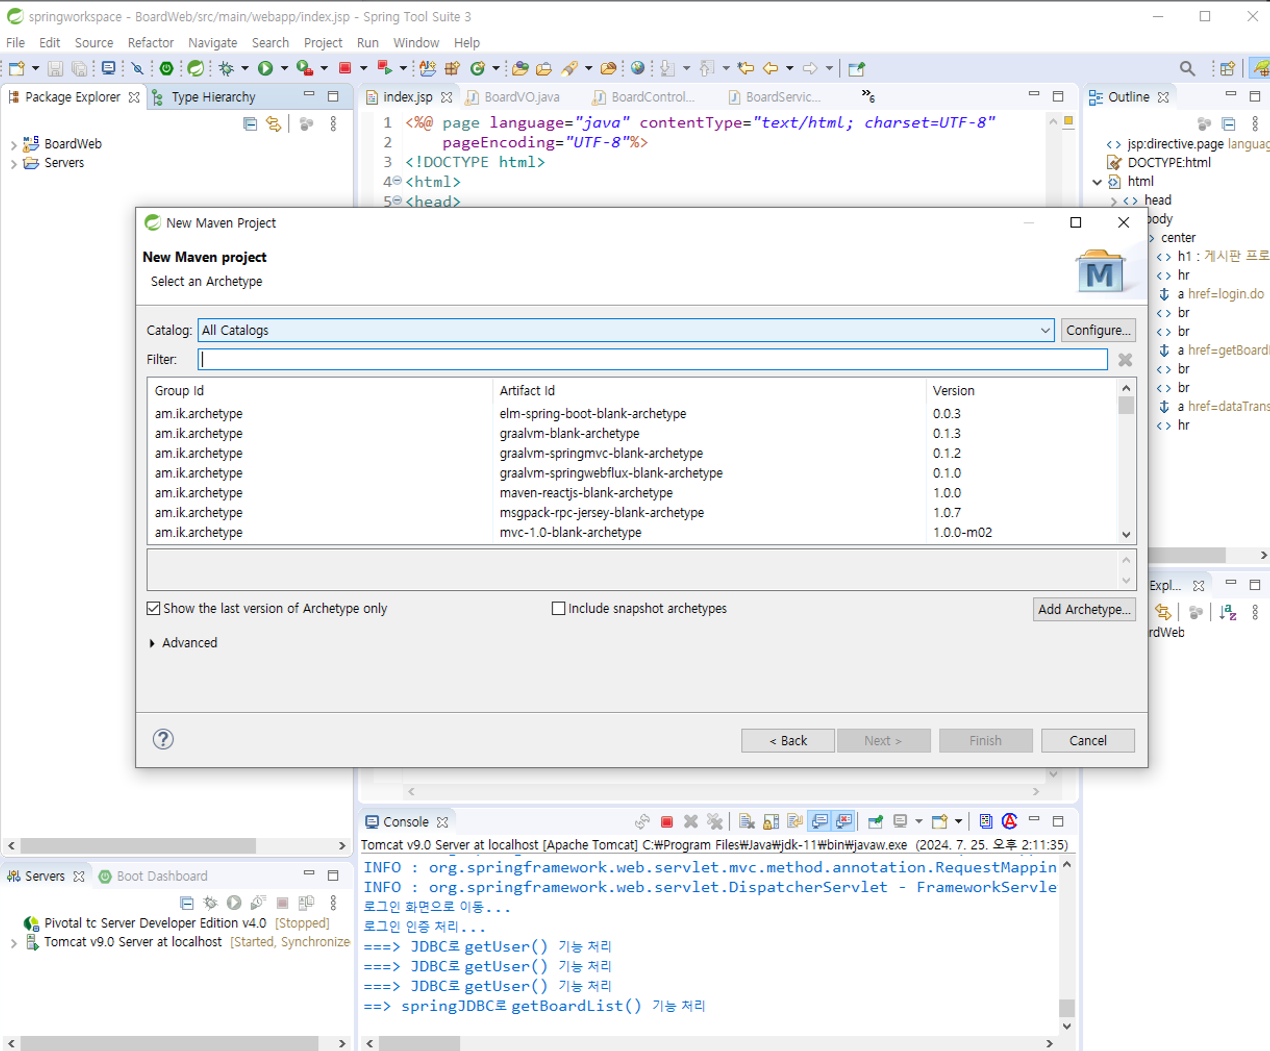Screen dimensions: 1270x1051
Task: Click the Save icon in main toolbar
Action: pyautogui.click(x=55, y=68)
